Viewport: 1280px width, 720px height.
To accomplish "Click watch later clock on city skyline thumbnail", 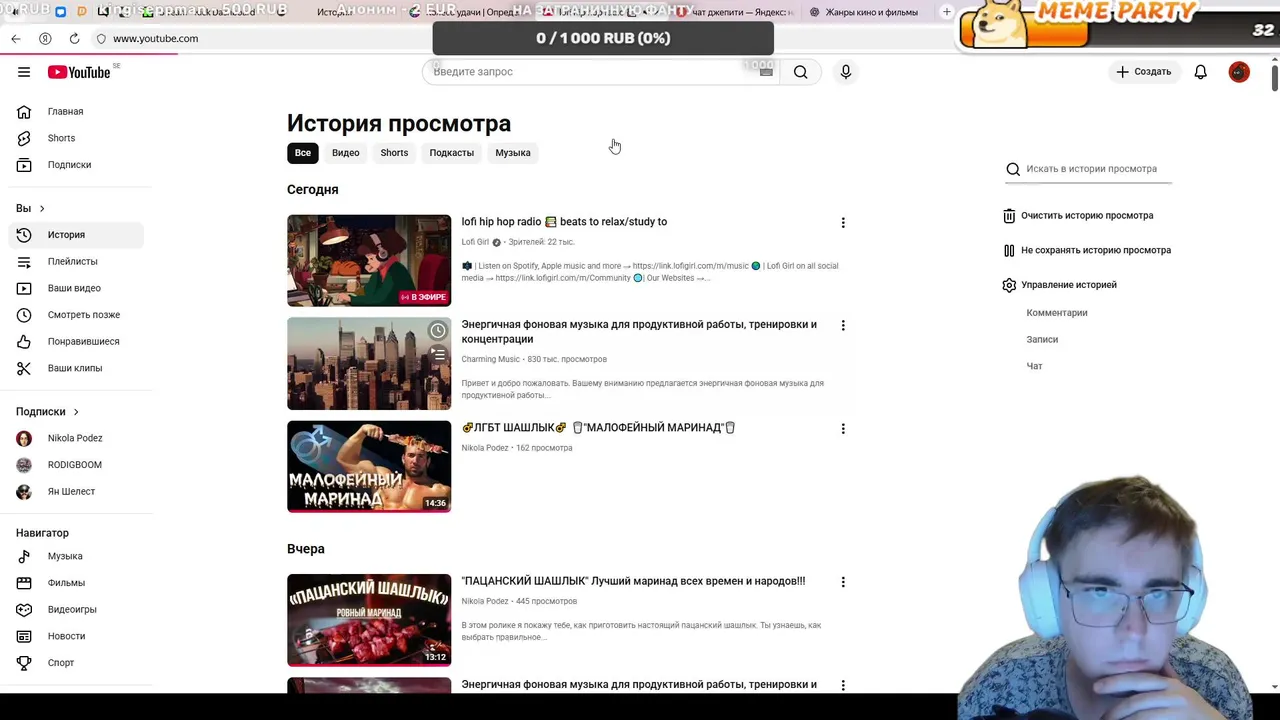I will pos(437,331).
